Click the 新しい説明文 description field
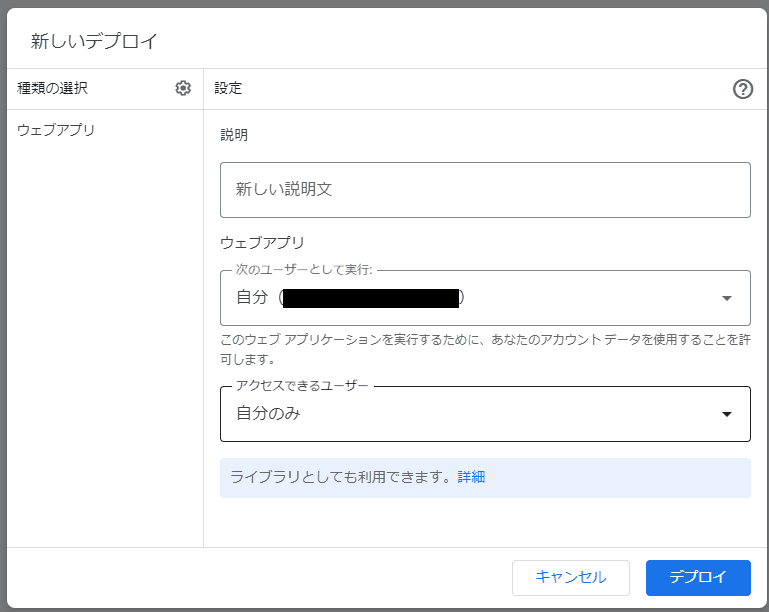This screenshot has width=769, height=612. [x=485, y=189]
